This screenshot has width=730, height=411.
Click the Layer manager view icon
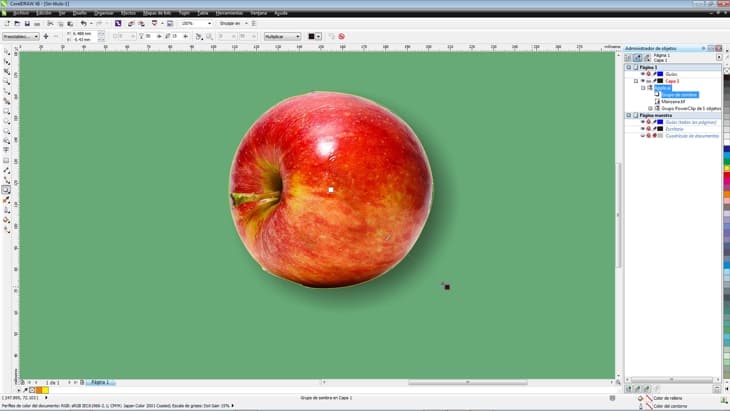pos(647,57)
